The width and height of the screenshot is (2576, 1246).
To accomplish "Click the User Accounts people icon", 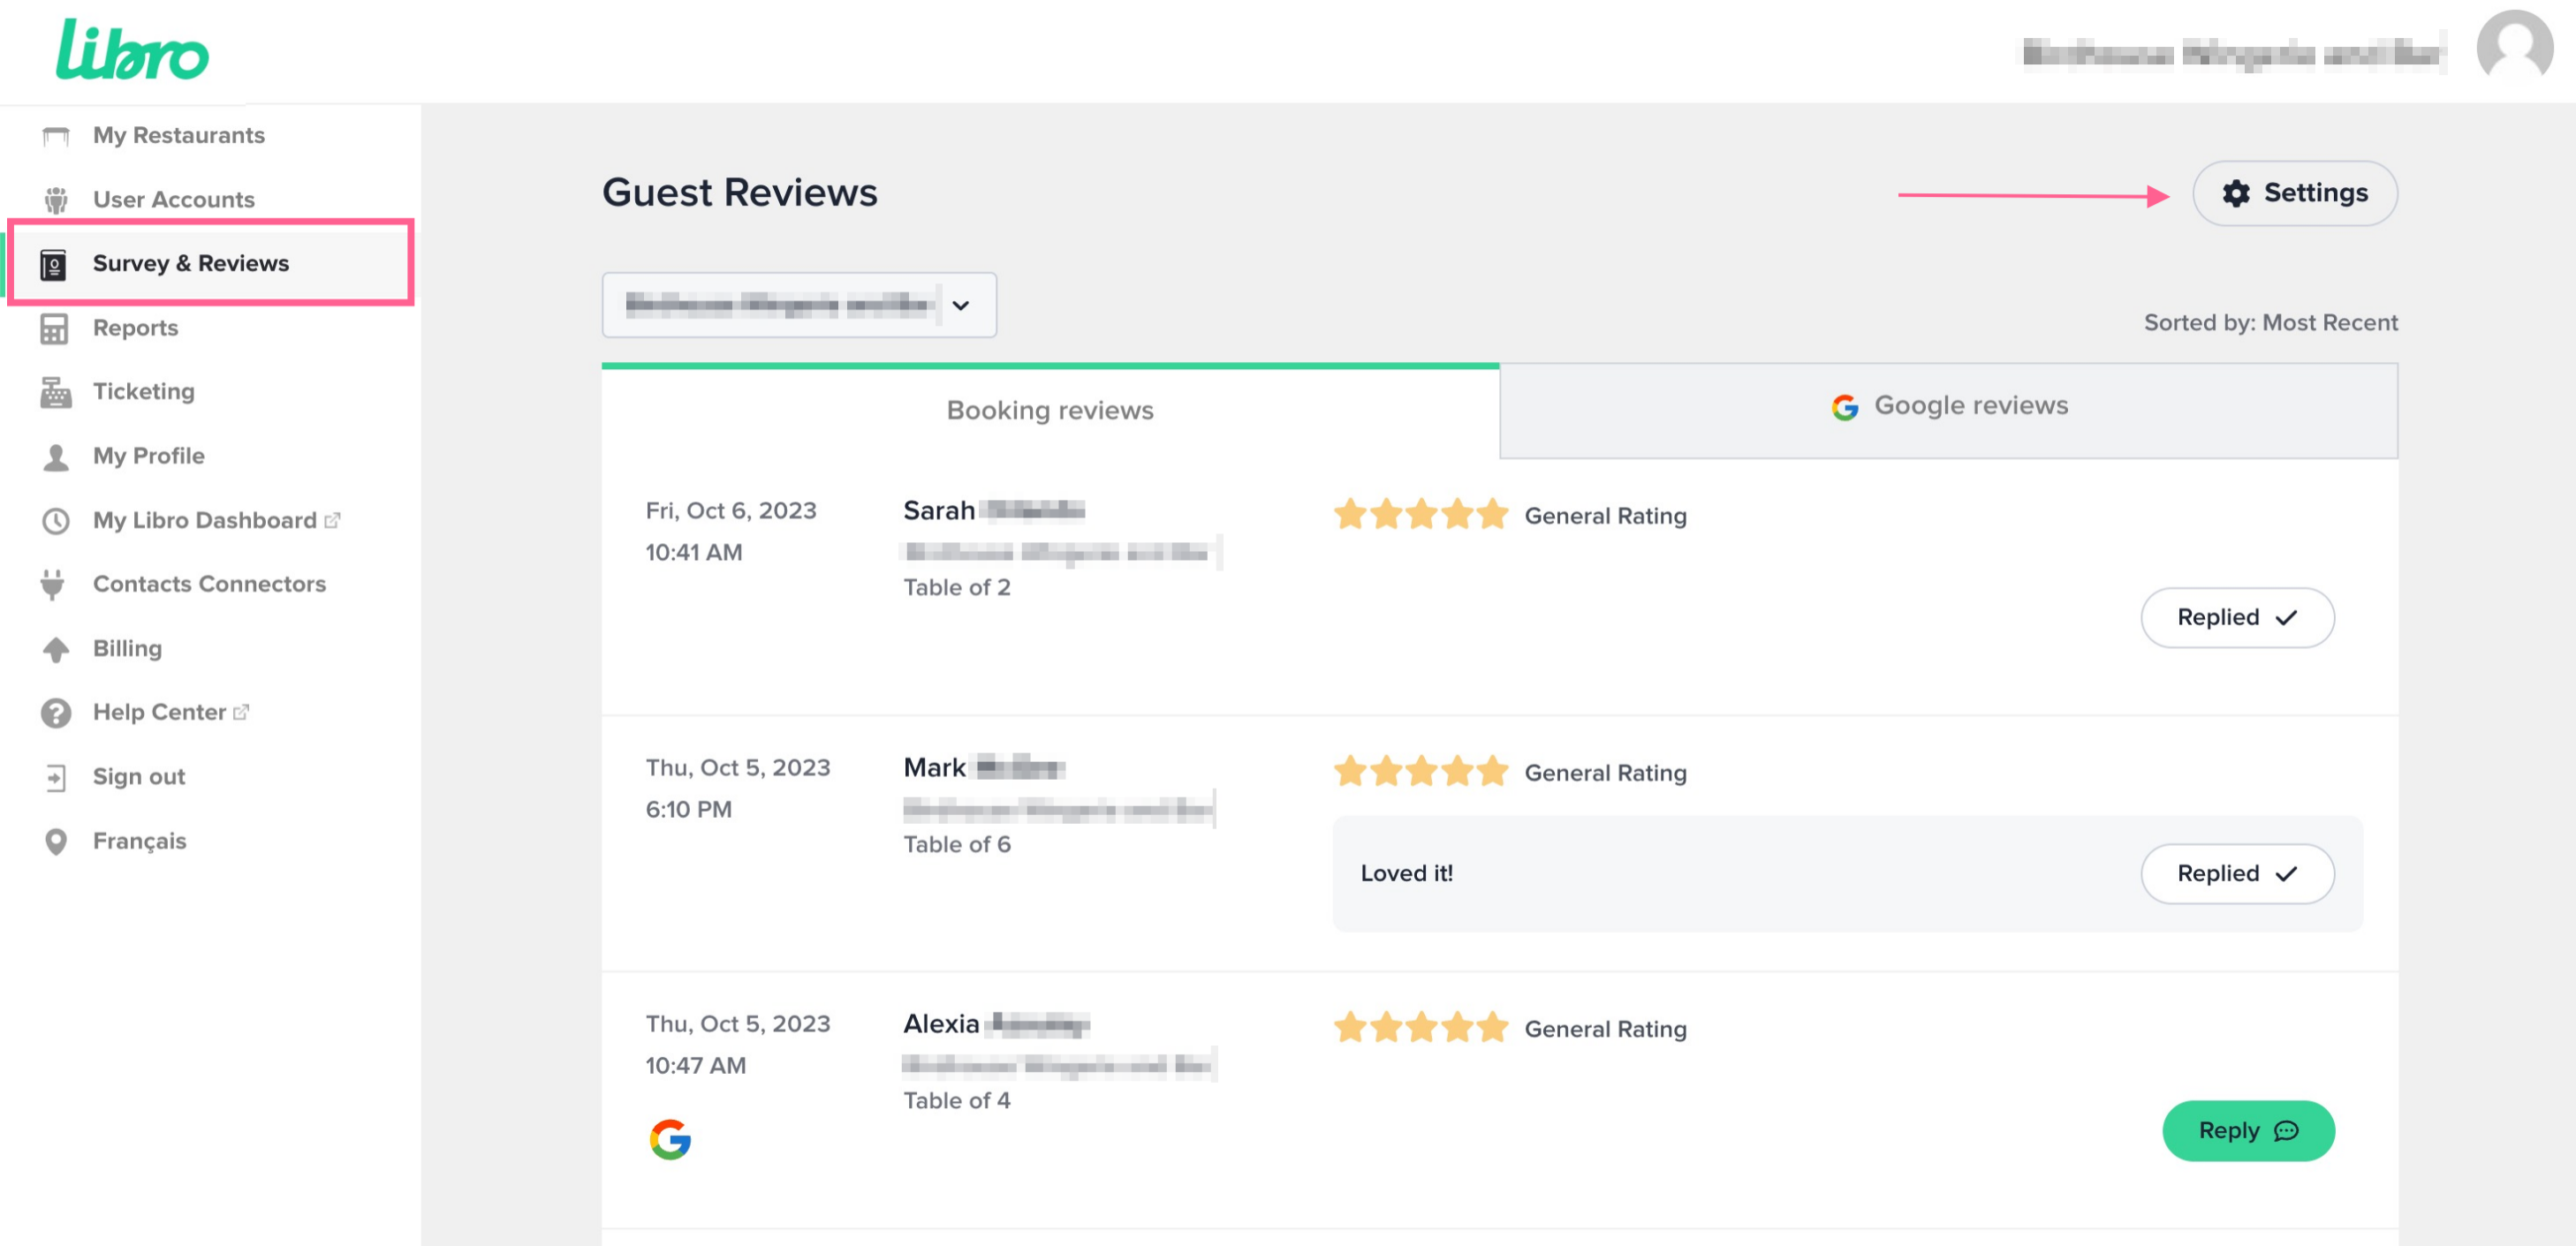I will pos(56,200).
